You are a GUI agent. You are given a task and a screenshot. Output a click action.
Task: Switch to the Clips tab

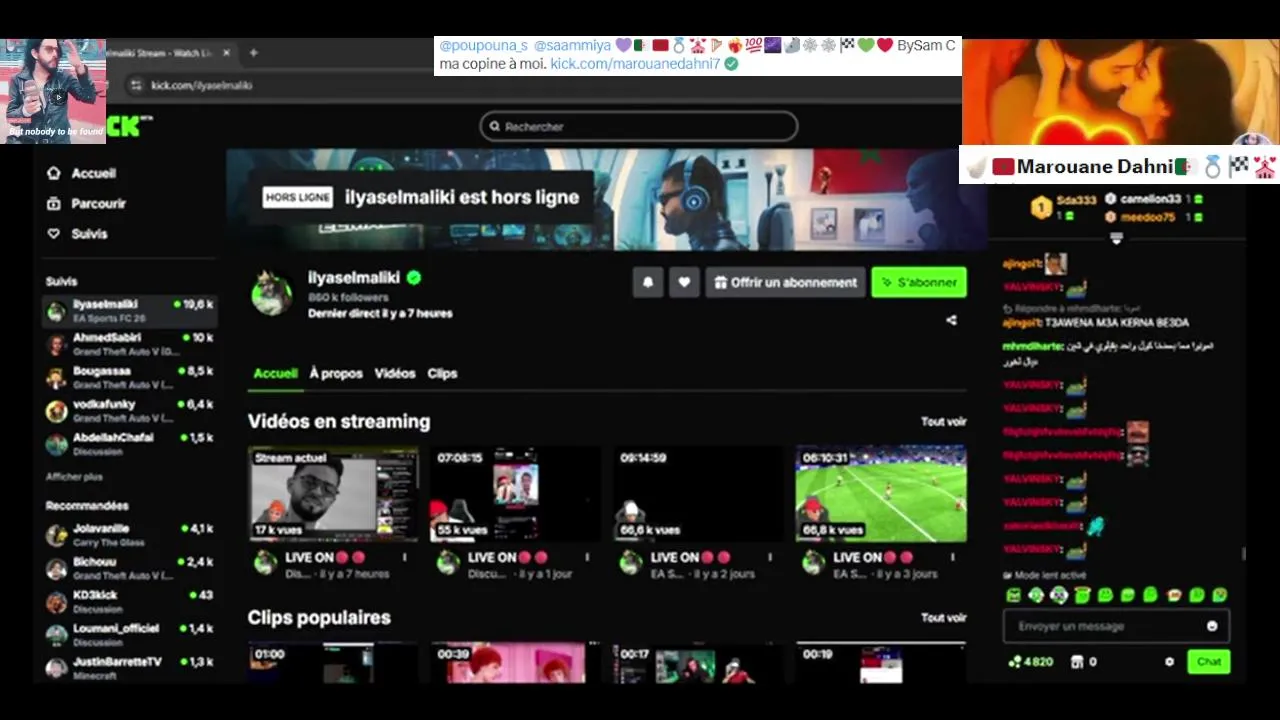click(x=442, y=373)
